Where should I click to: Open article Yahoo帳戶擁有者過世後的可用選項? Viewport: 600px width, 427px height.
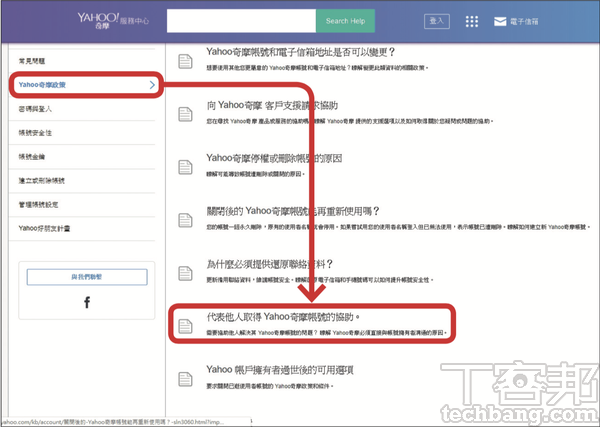click(280, 370)
